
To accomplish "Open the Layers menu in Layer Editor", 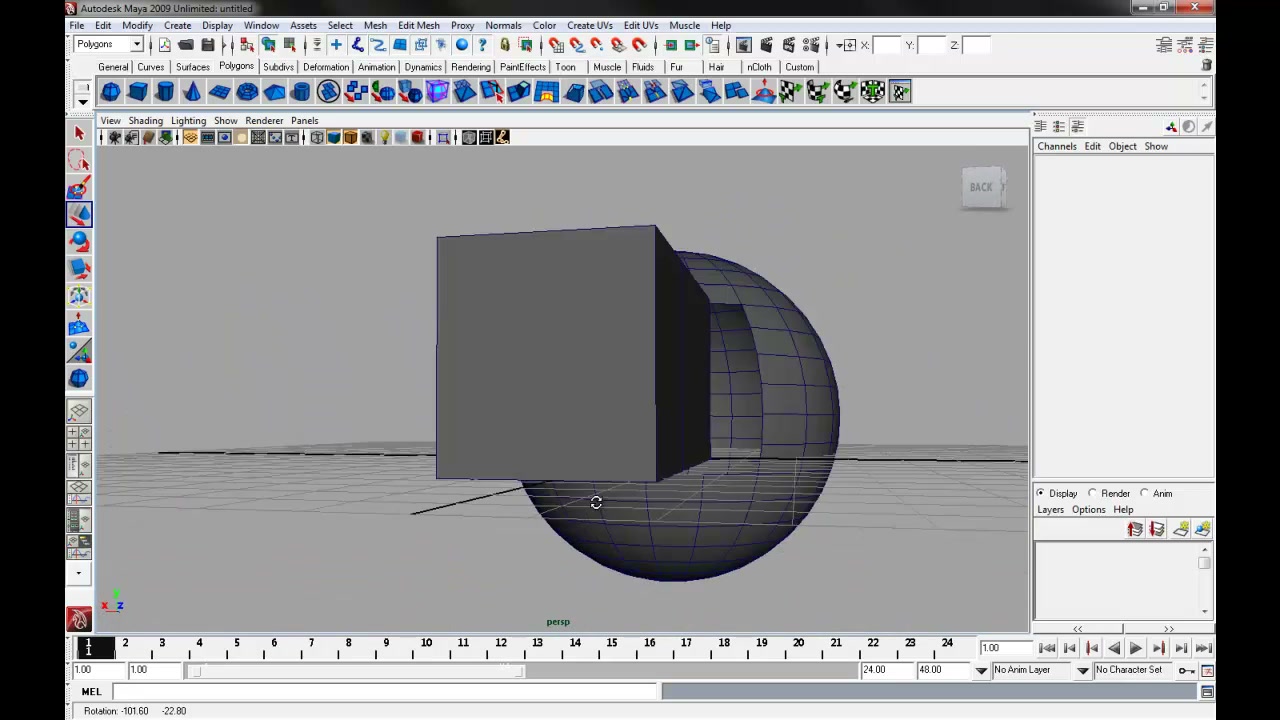I will click(1050, 510).
